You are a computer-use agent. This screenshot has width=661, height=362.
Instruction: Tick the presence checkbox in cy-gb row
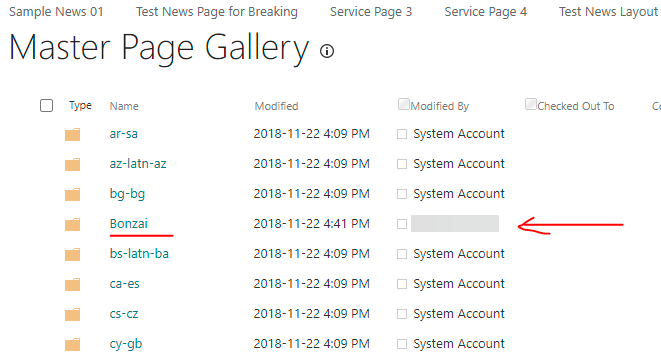click(x=402, y=343)
